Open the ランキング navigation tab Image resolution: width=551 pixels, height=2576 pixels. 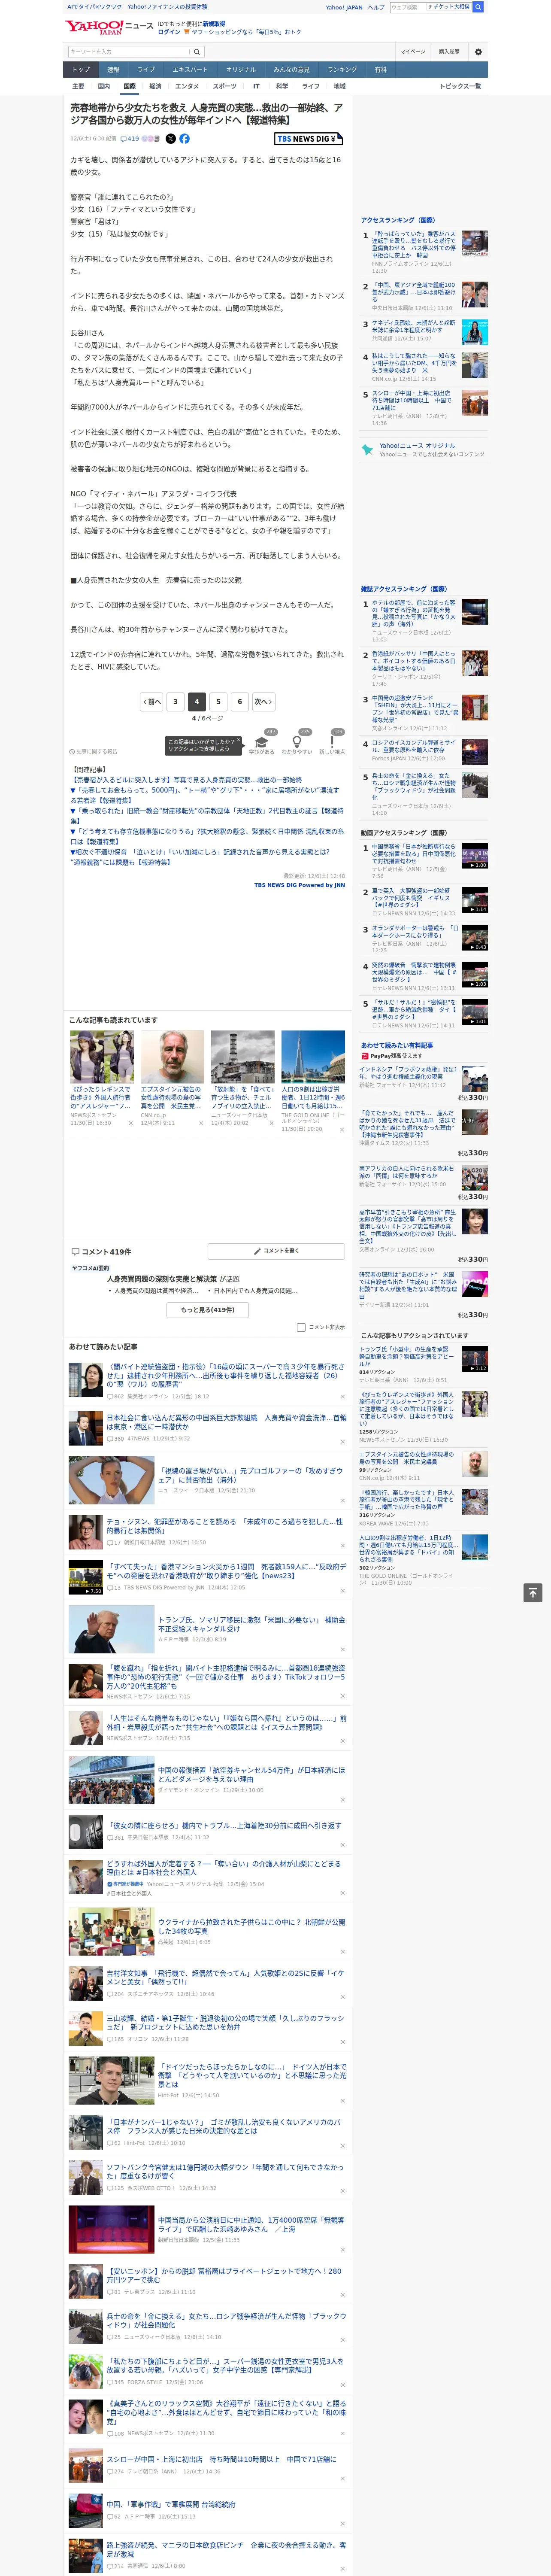tap(343, 70)
